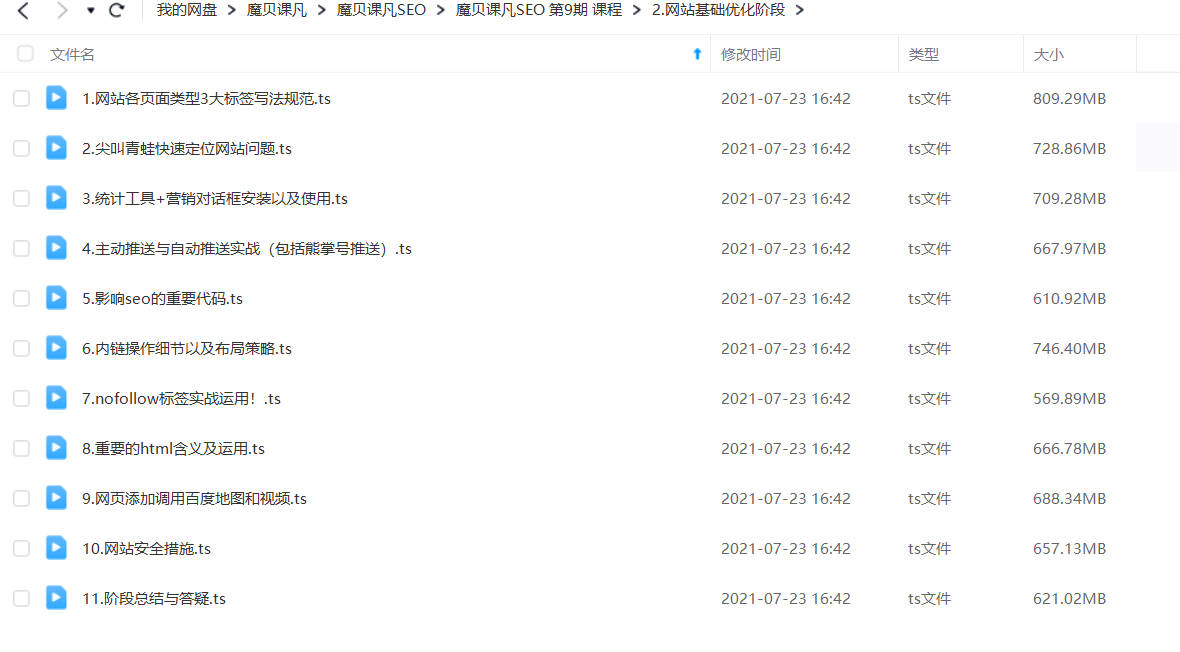The height and width of the screenshot is (652, 1180).
Task: Navigate to 魔贝课凡SEO breadcrumb
Action: pyautogui.click(x=381, y=11)
